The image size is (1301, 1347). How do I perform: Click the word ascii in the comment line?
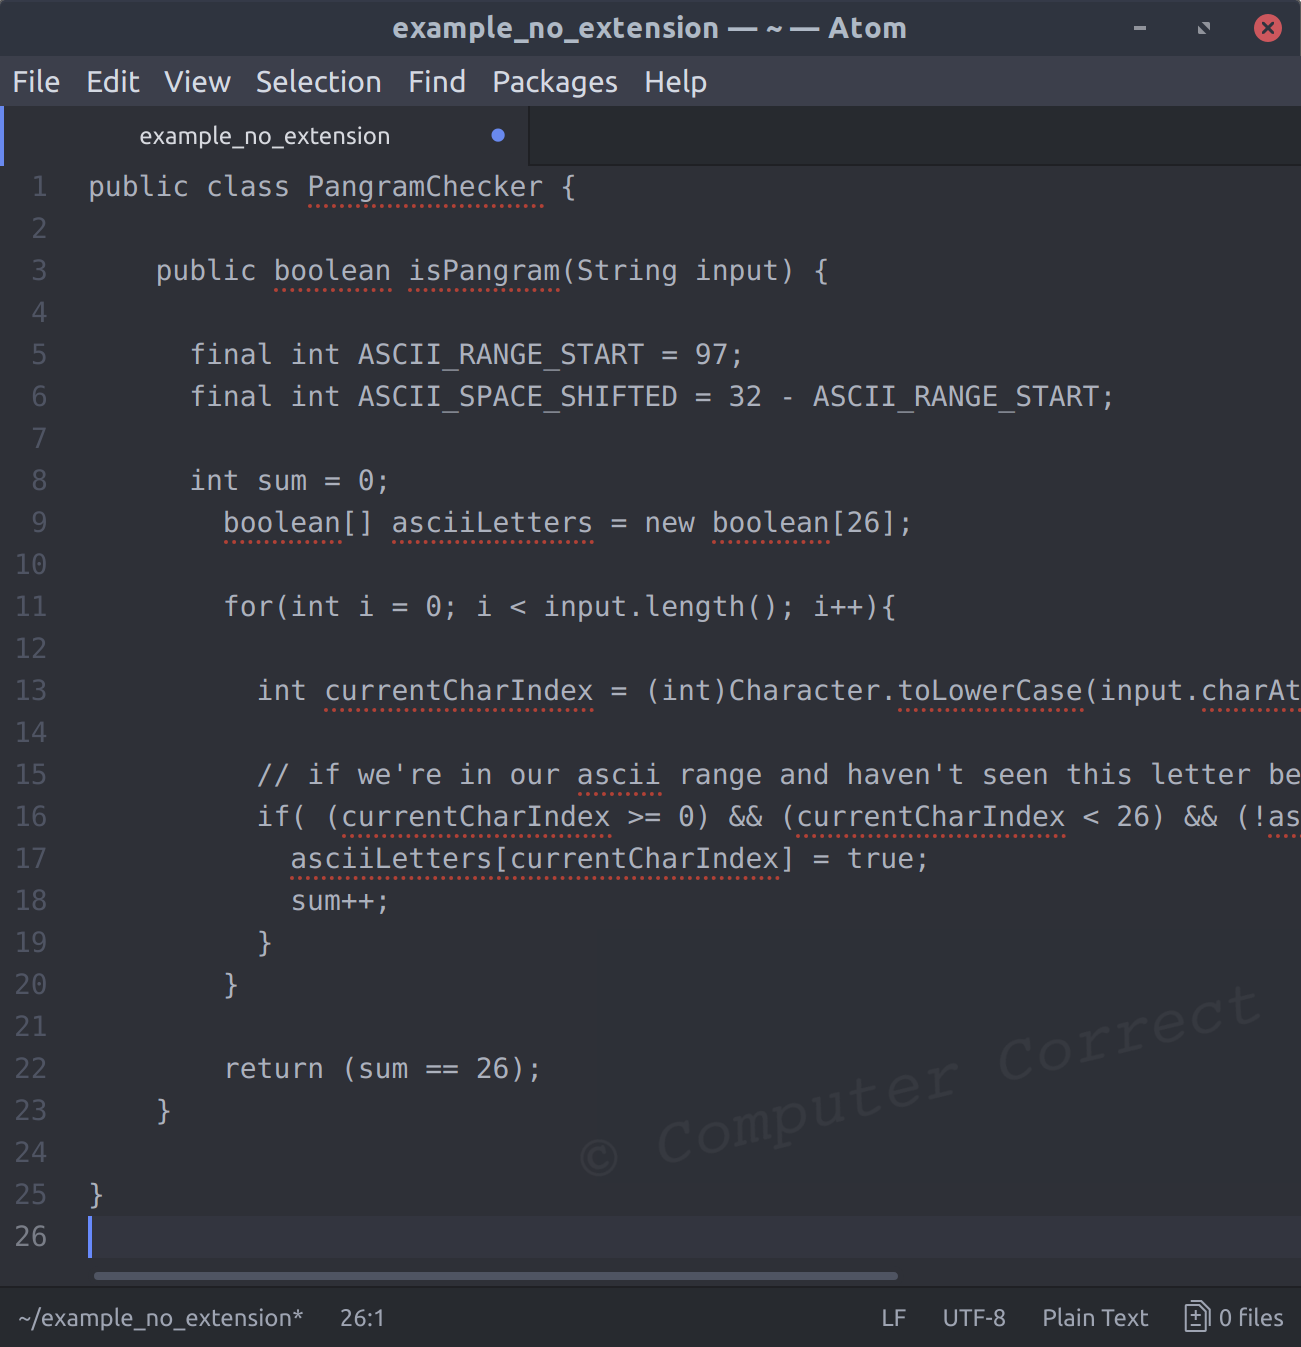[618, 775]
